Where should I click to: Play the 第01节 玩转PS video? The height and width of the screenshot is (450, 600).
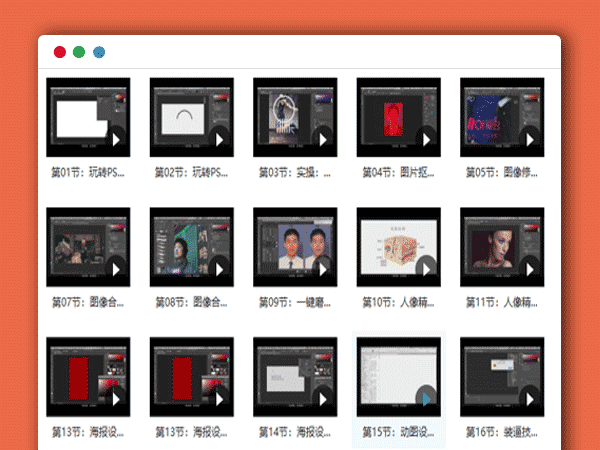[x=116, y=140]
